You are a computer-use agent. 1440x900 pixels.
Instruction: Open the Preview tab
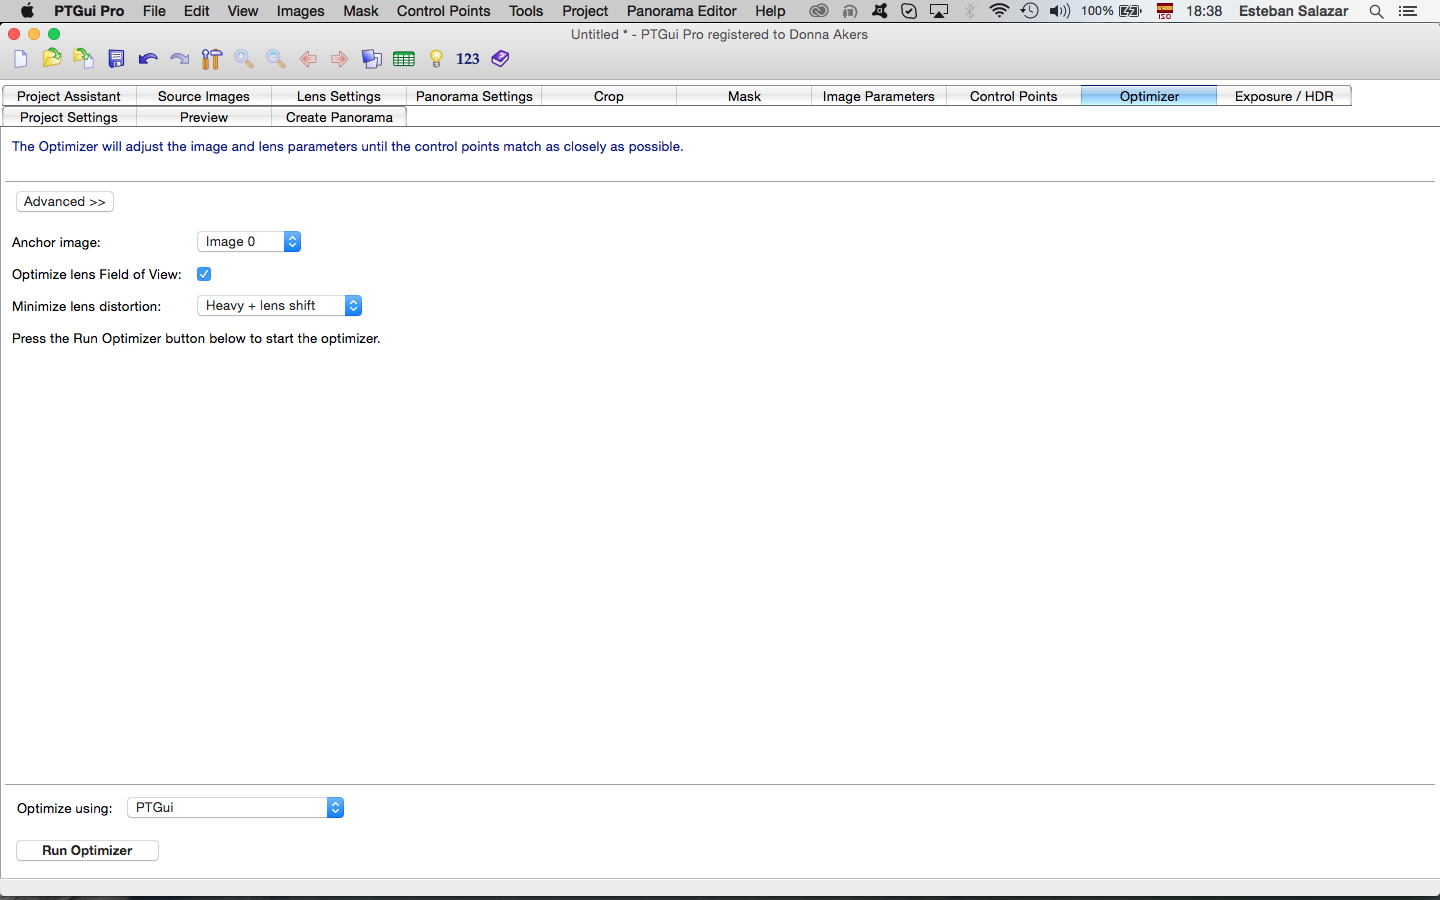(204, 117)
